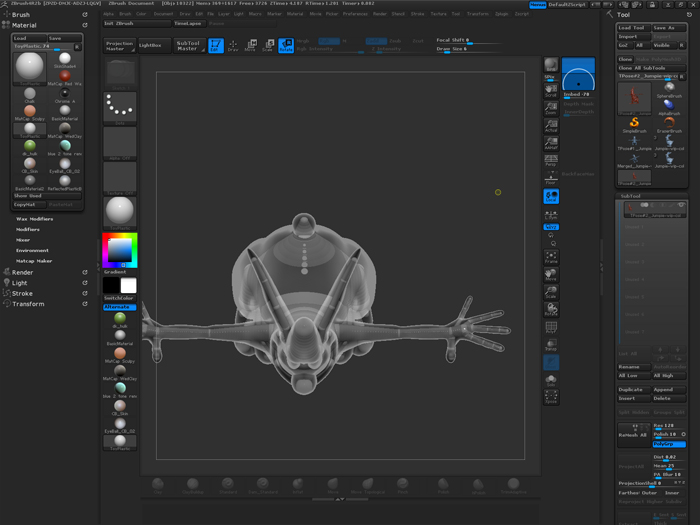Expand the Render palette
Image resolution: width=700 pixels, height=525 pixels.
22,272
